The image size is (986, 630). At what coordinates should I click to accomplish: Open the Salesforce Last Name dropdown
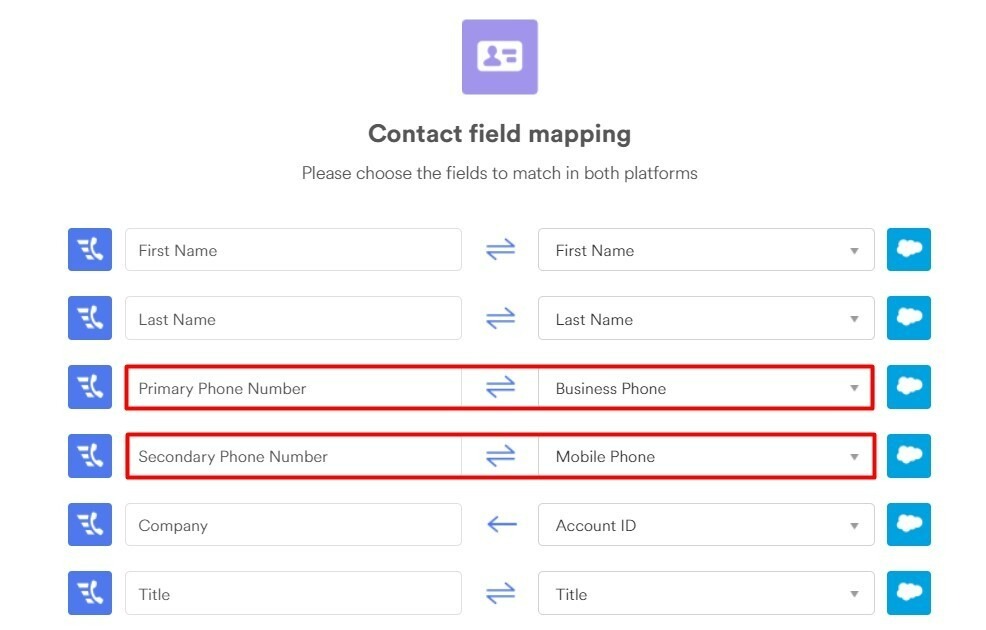tap(706, 318)
